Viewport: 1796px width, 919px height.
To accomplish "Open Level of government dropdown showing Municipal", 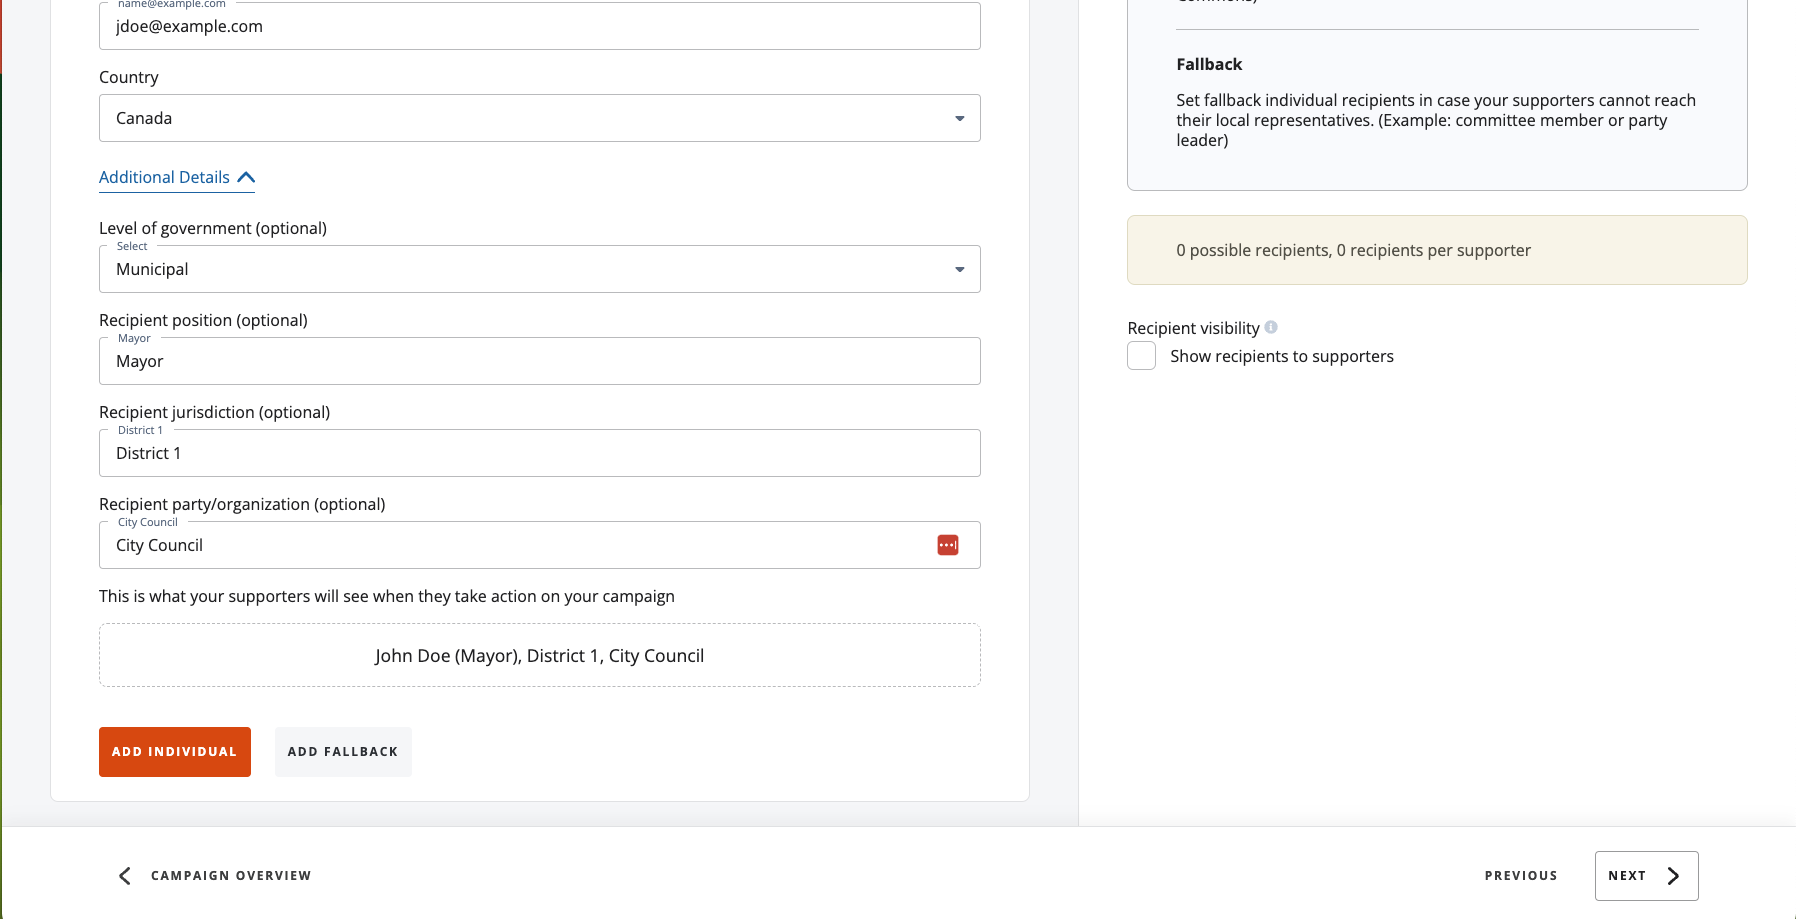I will pyautogui.click(x=540, y=269).
